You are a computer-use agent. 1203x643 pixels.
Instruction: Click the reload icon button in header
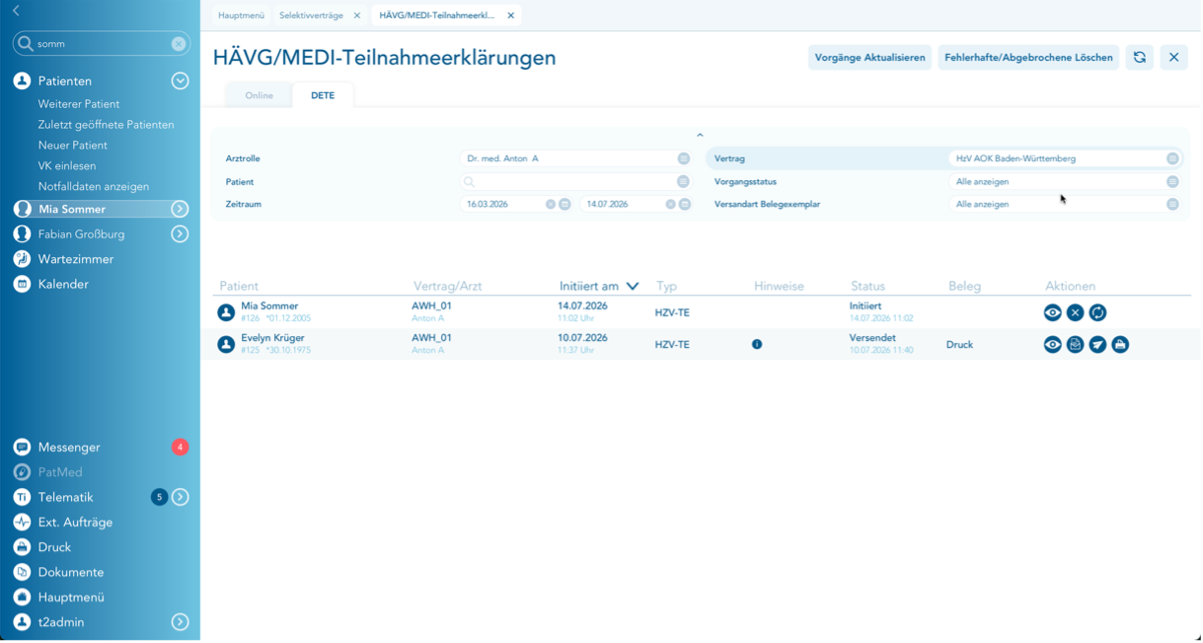[x=1139, y=58]
